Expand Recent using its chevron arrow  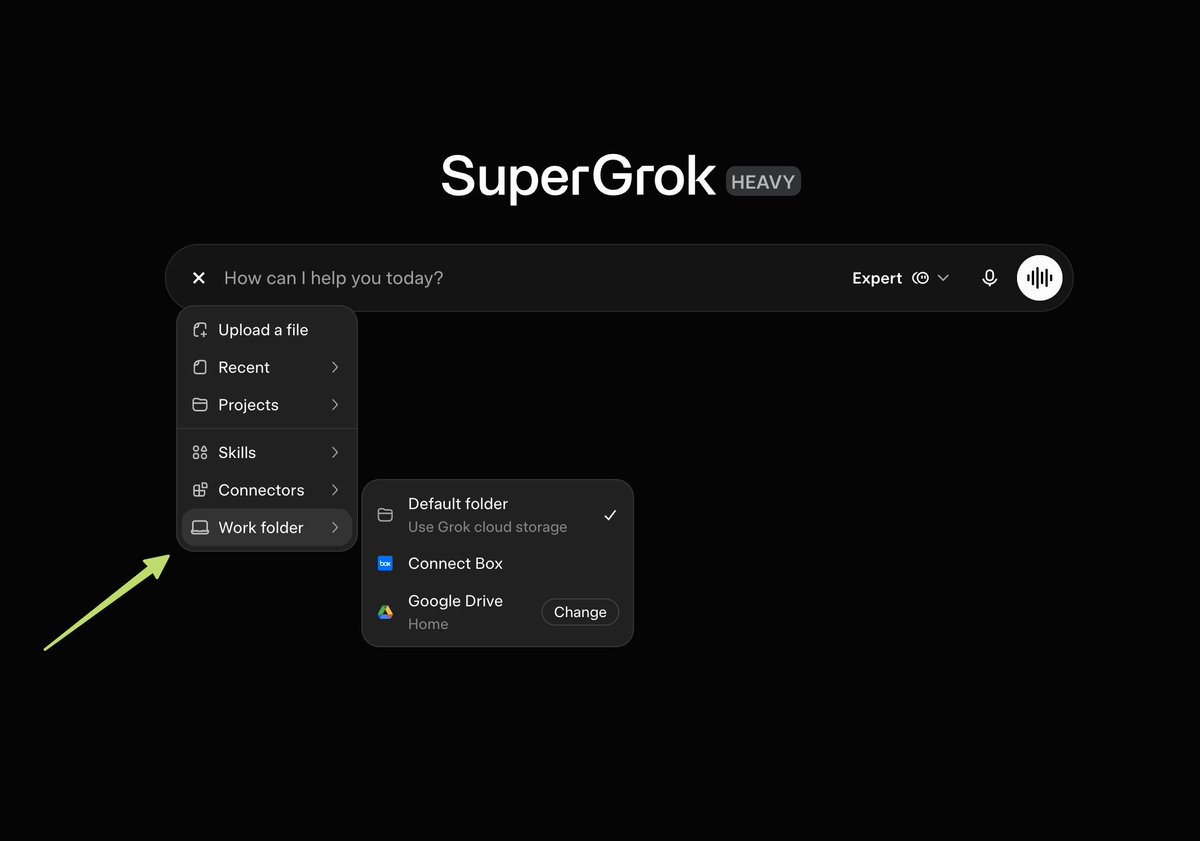335,367
